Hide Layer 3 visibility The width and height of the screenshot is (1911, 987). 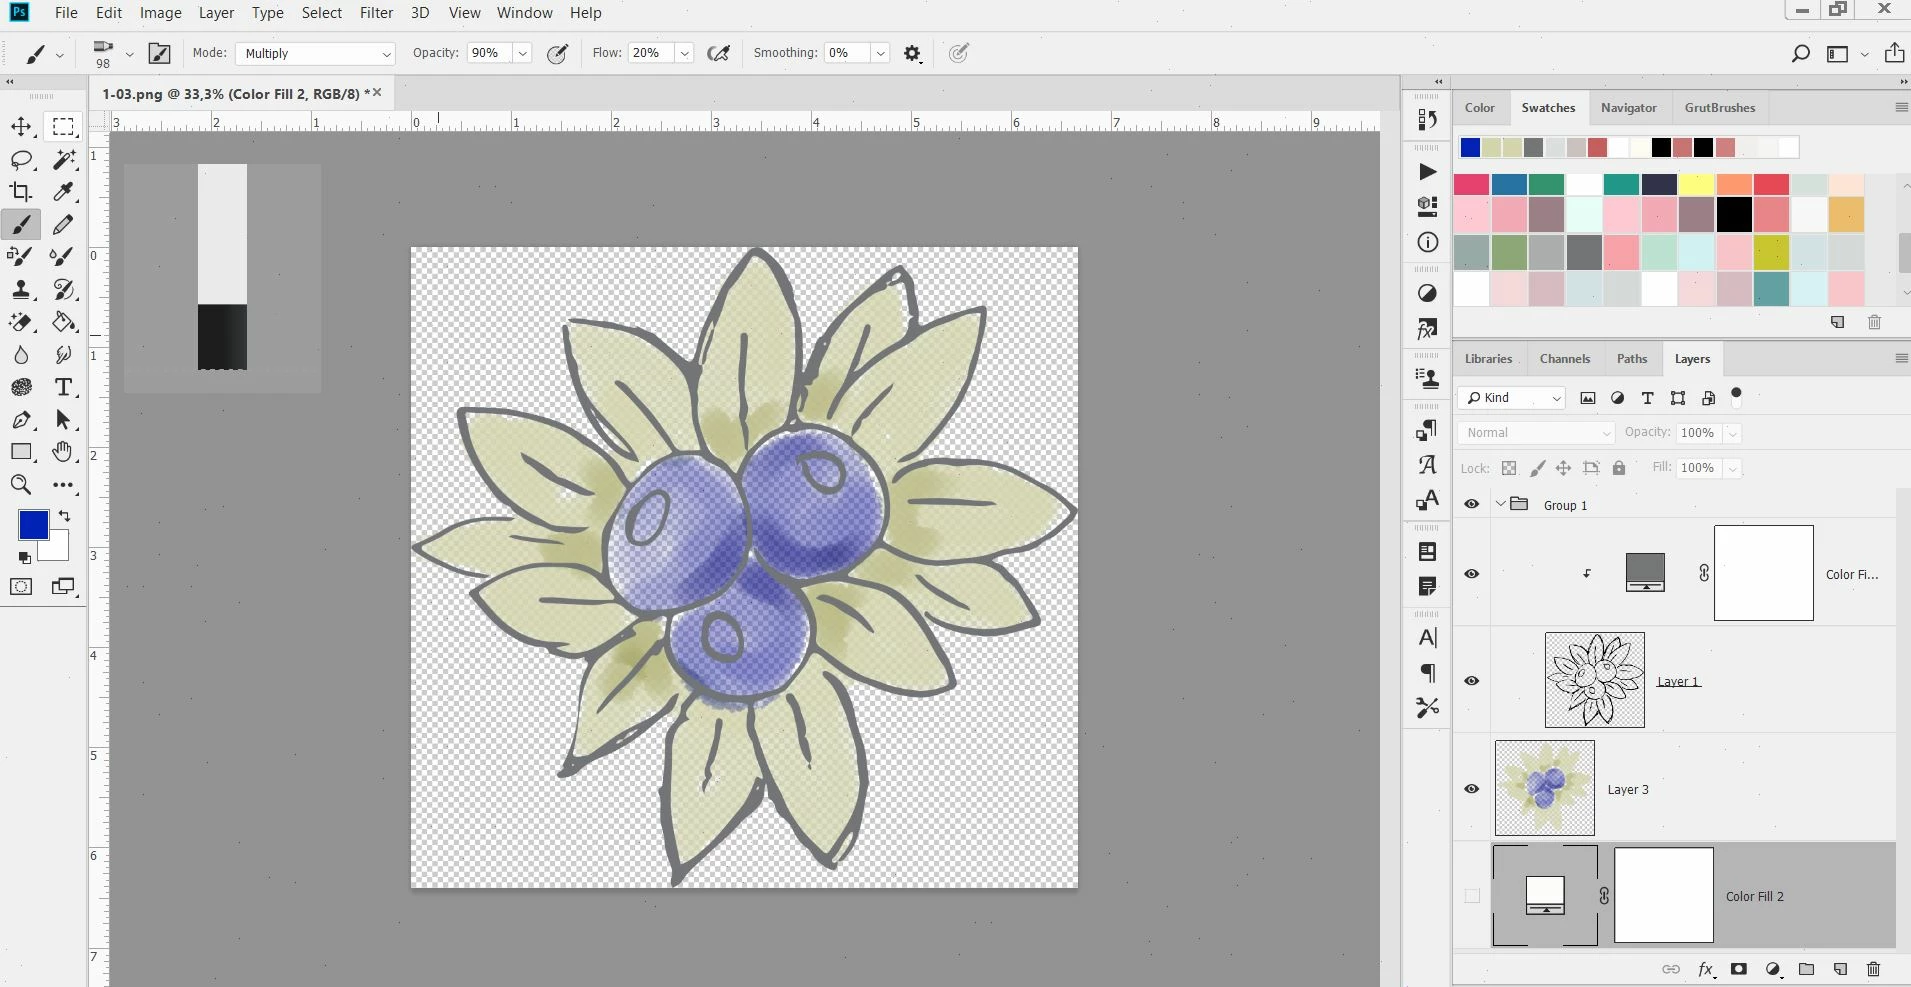click(1471, 789)
